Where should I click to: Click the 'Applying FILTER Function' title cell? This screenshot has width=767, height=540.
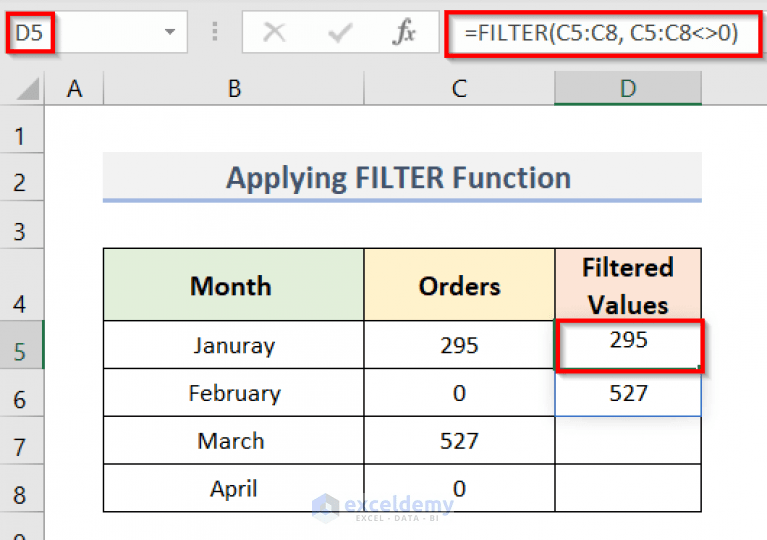coord(402,177)
